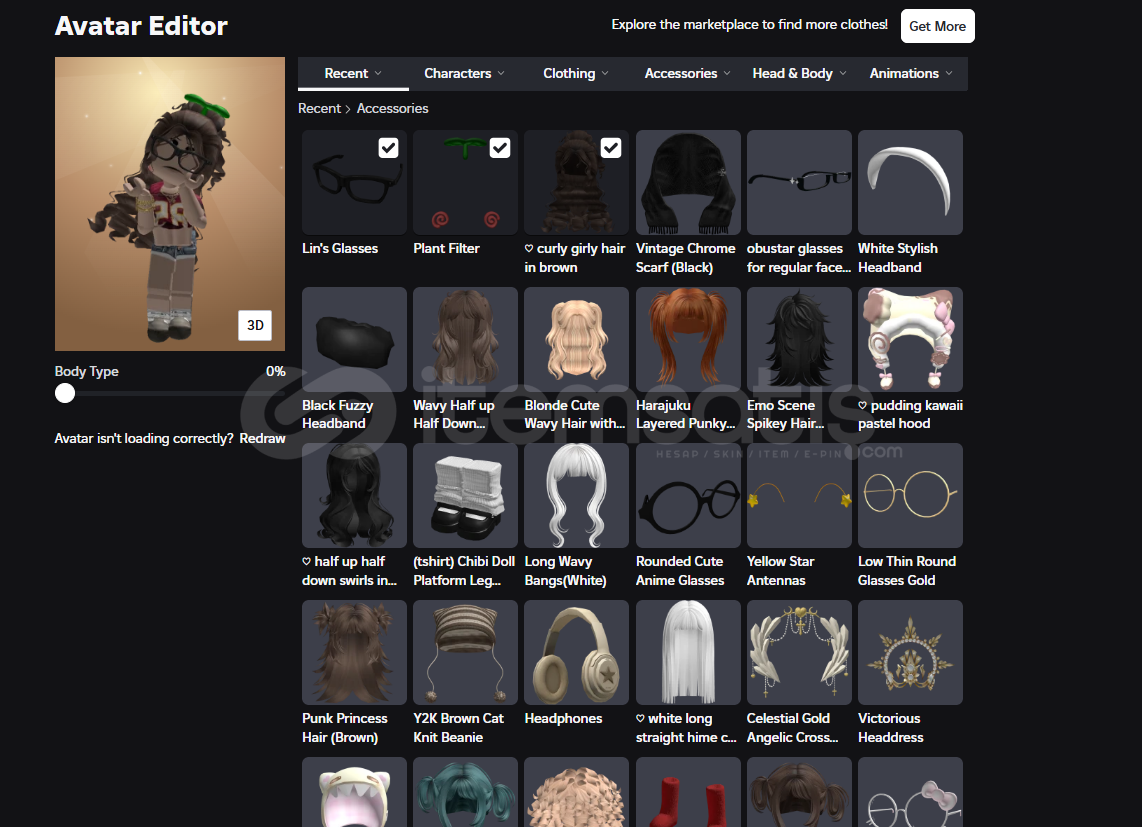Viewport: 1142px width, 827px height.
Task: Equip the Rounded Cute Anime Glasses image
Action: coord(688,495)
